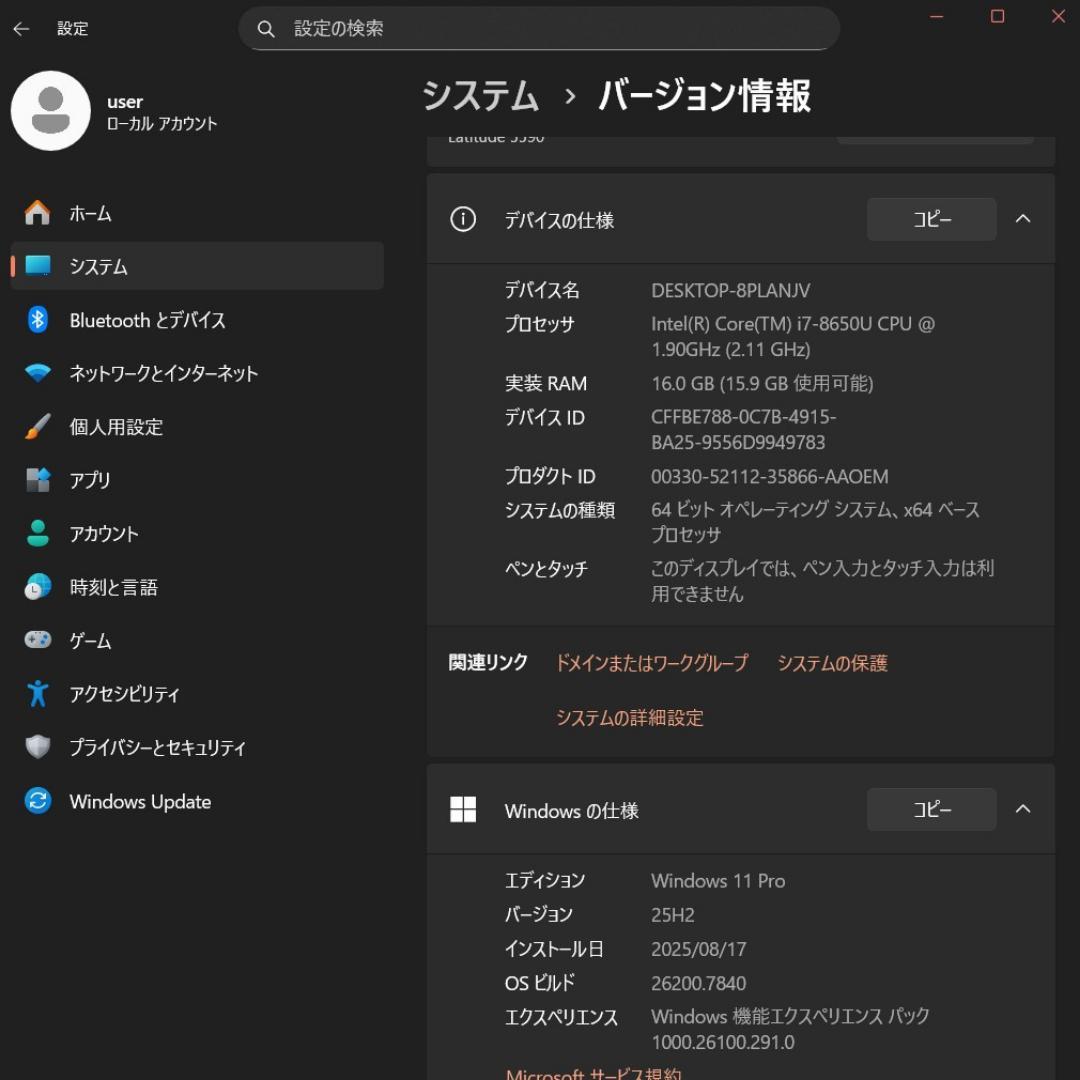Click processor value Intel Core i7-8650U
Screen dimensions: 1080x1080
click(x=793, y=336)
